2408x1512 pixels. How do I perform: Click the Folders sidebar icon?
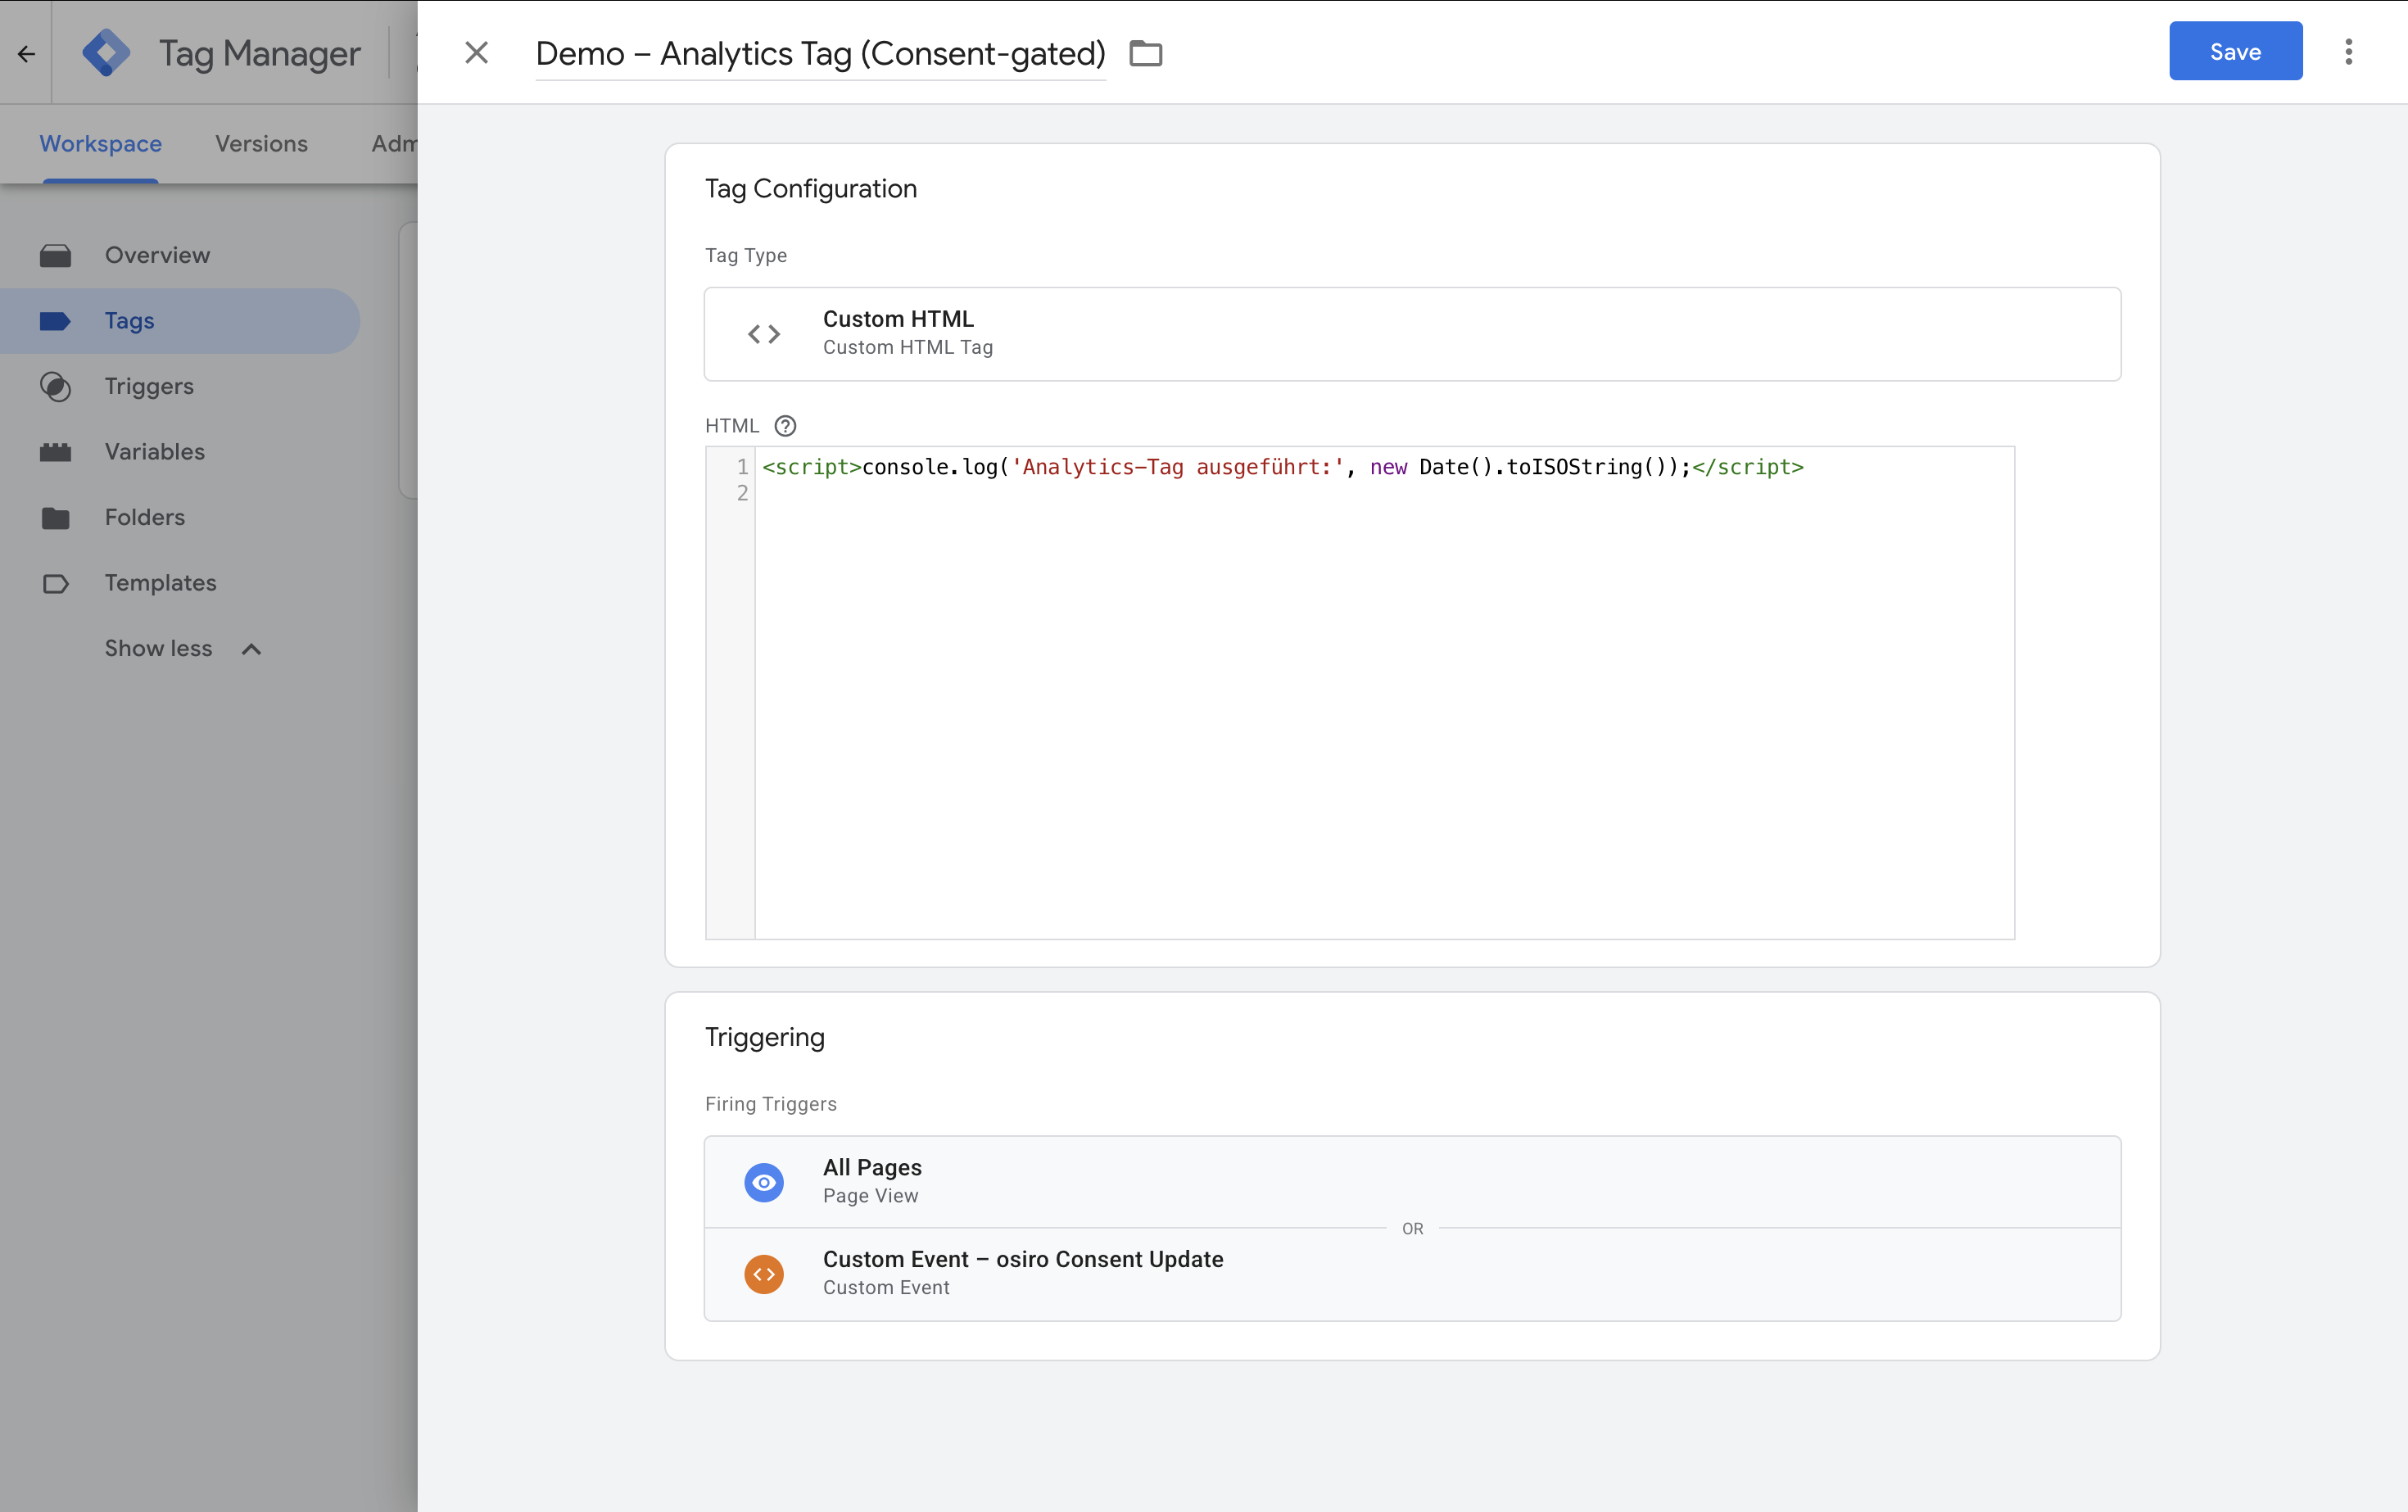55,518
